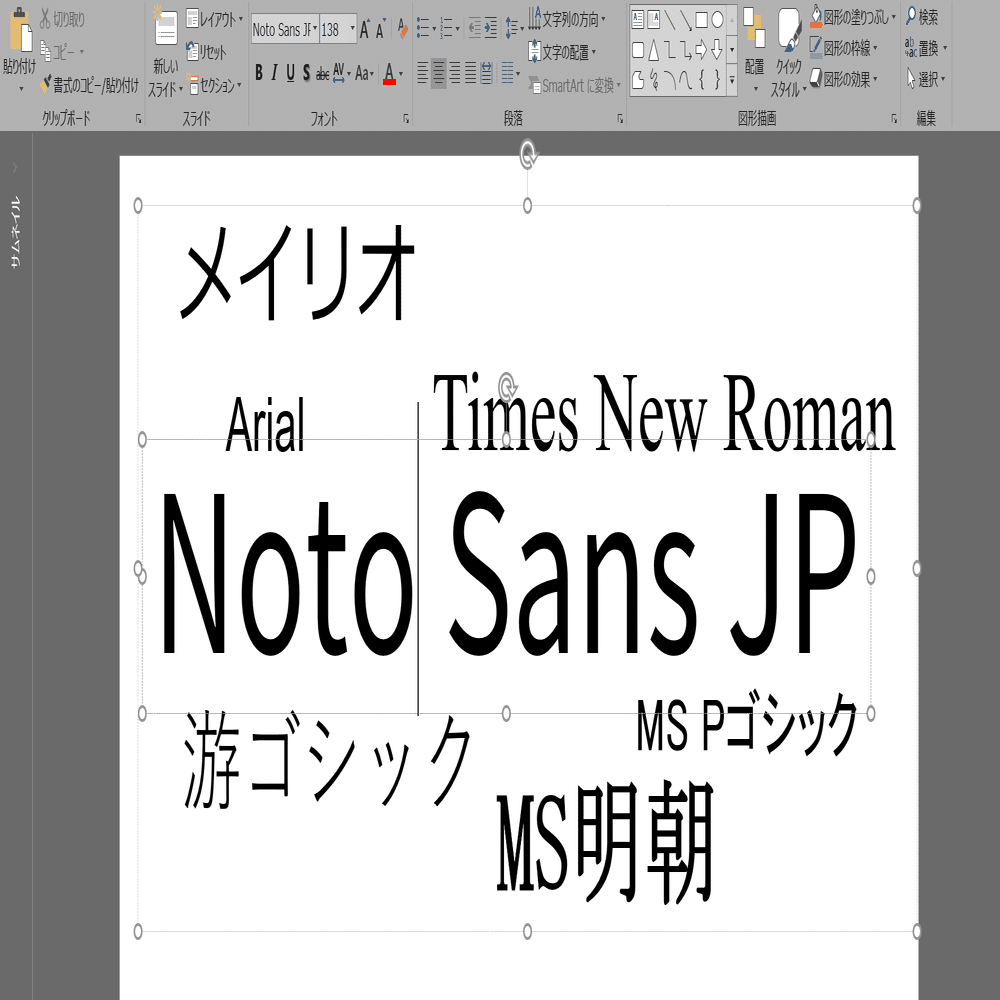
Task: Open the Noto Sans JP font name box
Action: [x=284, y=29]
